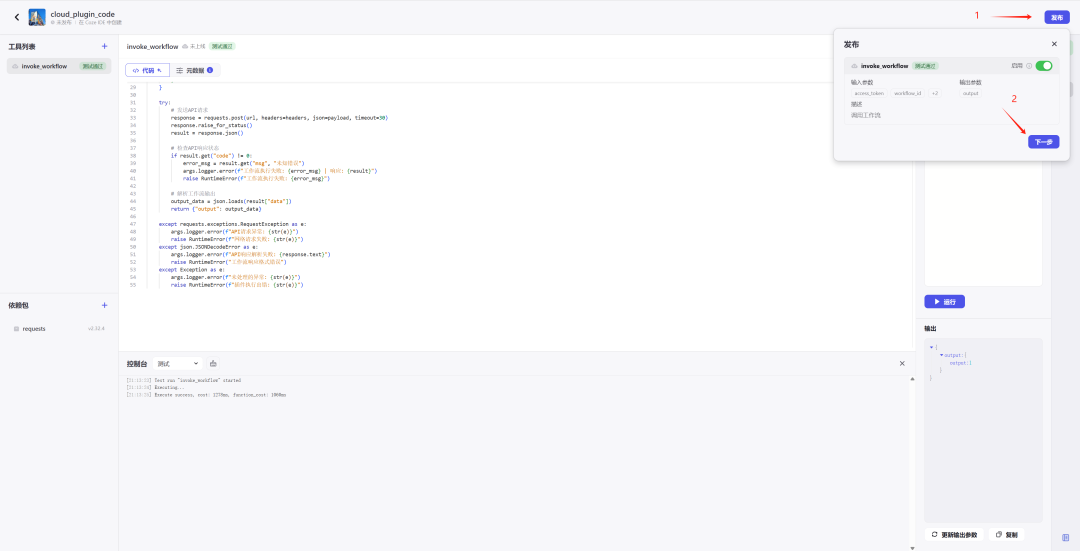This screenshot has width=1080, height=551.
Task: Go back using the left arrow icon
Action: (17, 17)
